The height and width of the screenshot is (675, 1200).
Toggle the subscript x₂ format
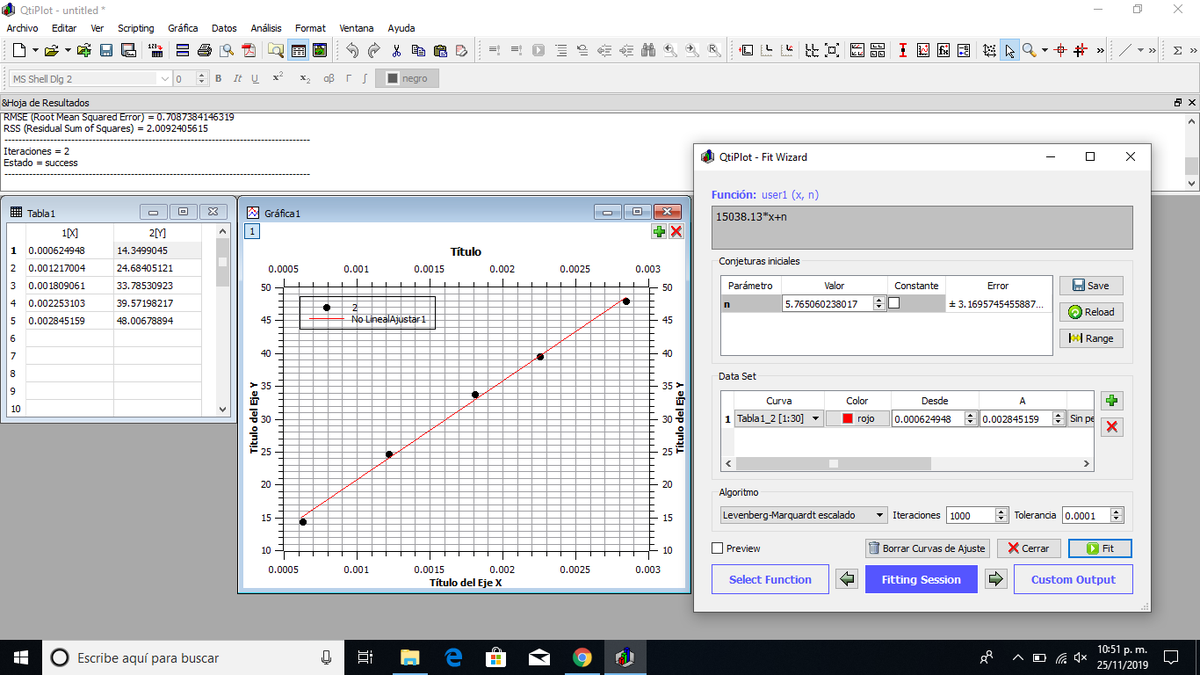coord(305,78)
